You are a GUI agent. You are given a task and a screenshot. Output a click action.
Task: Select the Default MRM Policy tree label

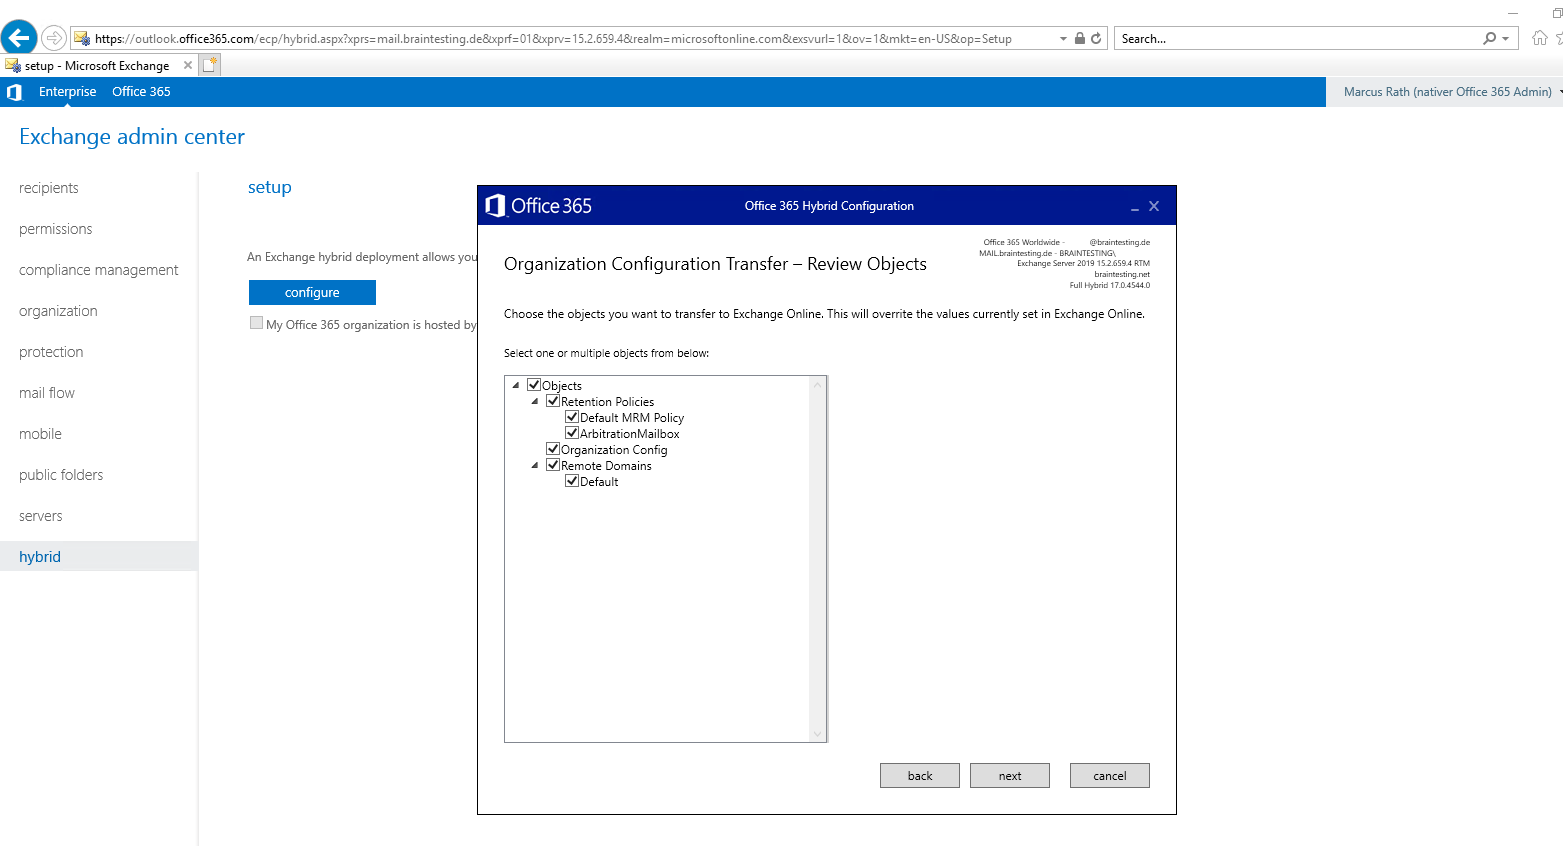(x=632, y=418)
